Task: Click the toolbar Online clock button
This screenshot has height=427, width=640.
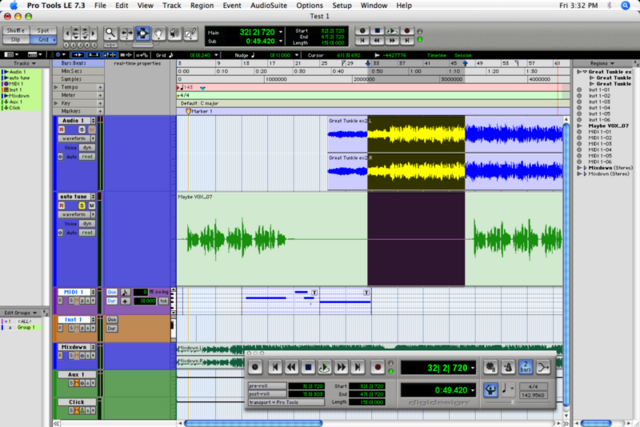Action: [362, 31]
